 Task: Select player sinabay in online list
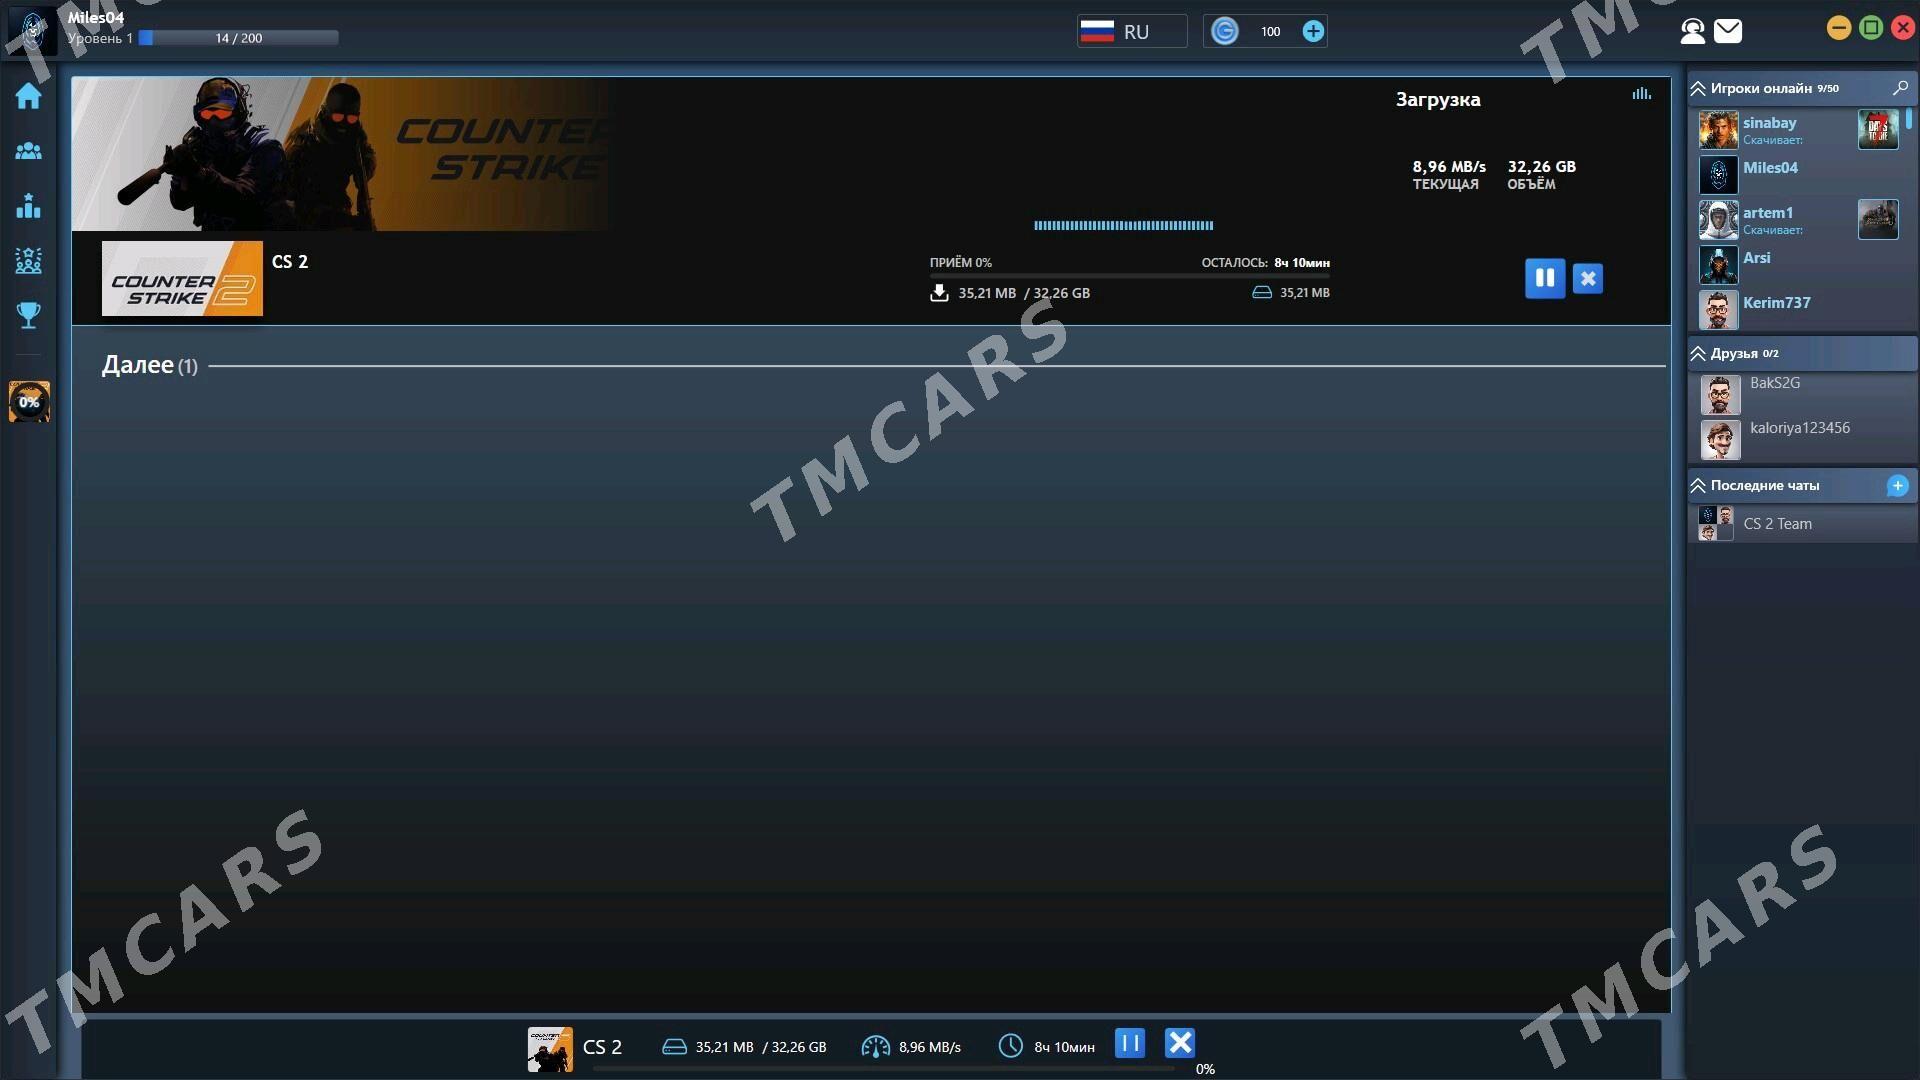[1769, 123]
